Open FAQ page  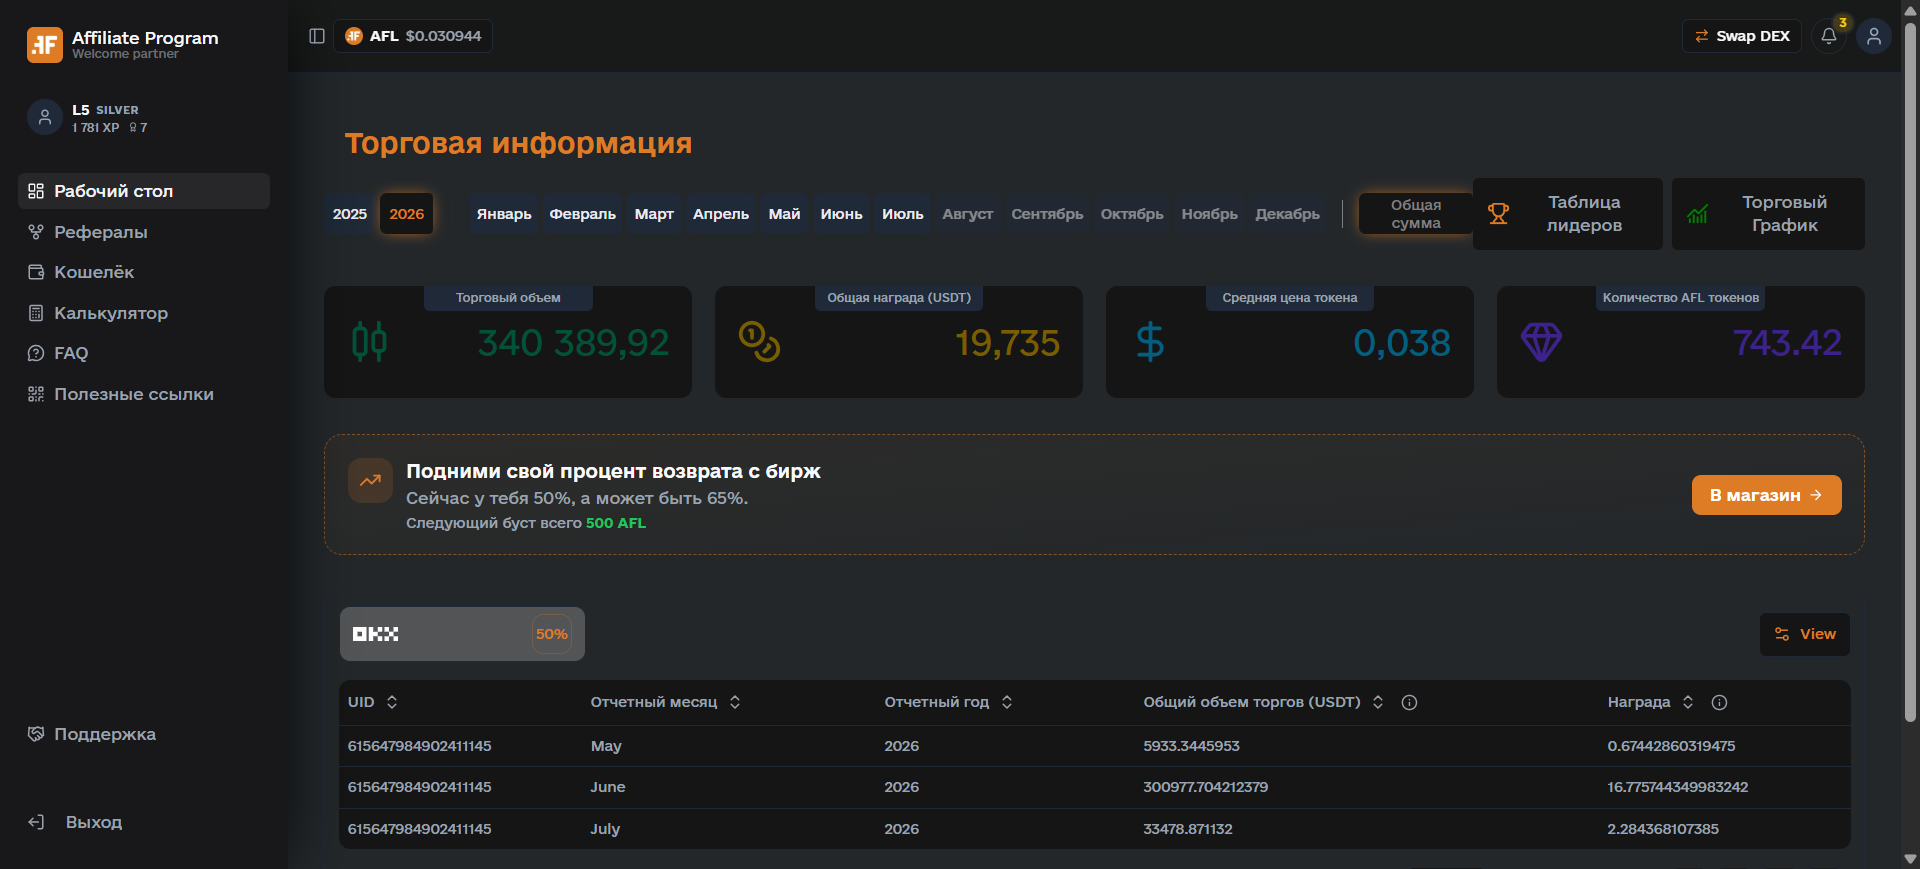click(144, 353)
